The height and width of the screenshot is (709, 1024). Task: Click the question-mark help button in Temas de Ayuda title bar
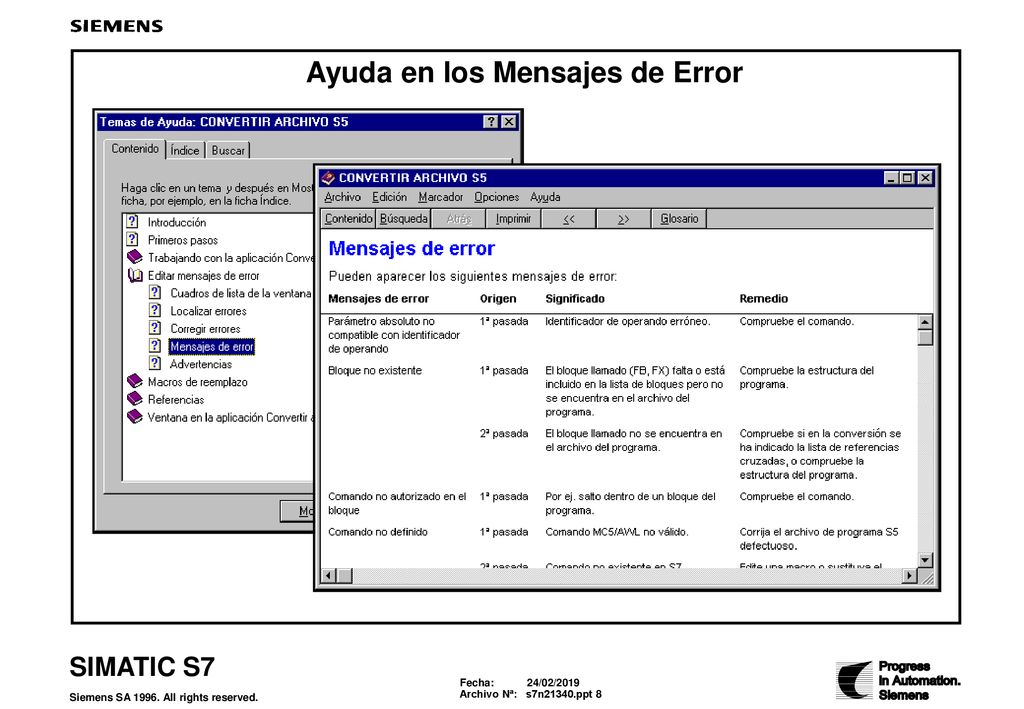click(490, 122)
